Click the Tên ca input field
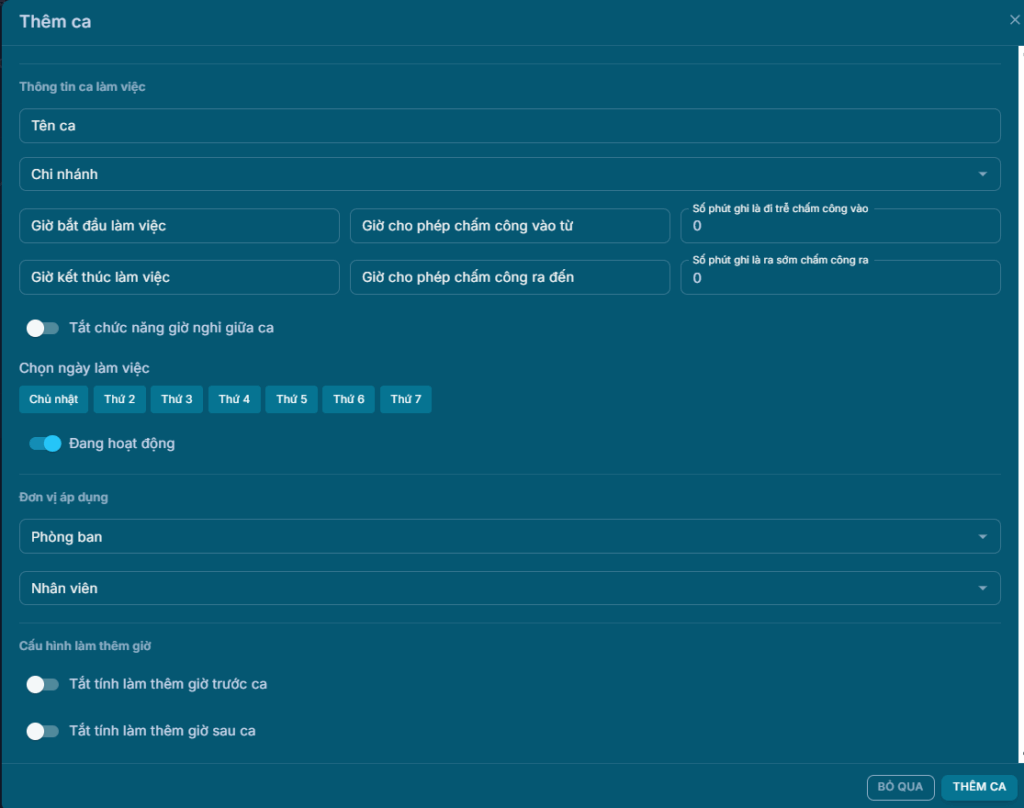1024x808 pixels. coord(509,126)
